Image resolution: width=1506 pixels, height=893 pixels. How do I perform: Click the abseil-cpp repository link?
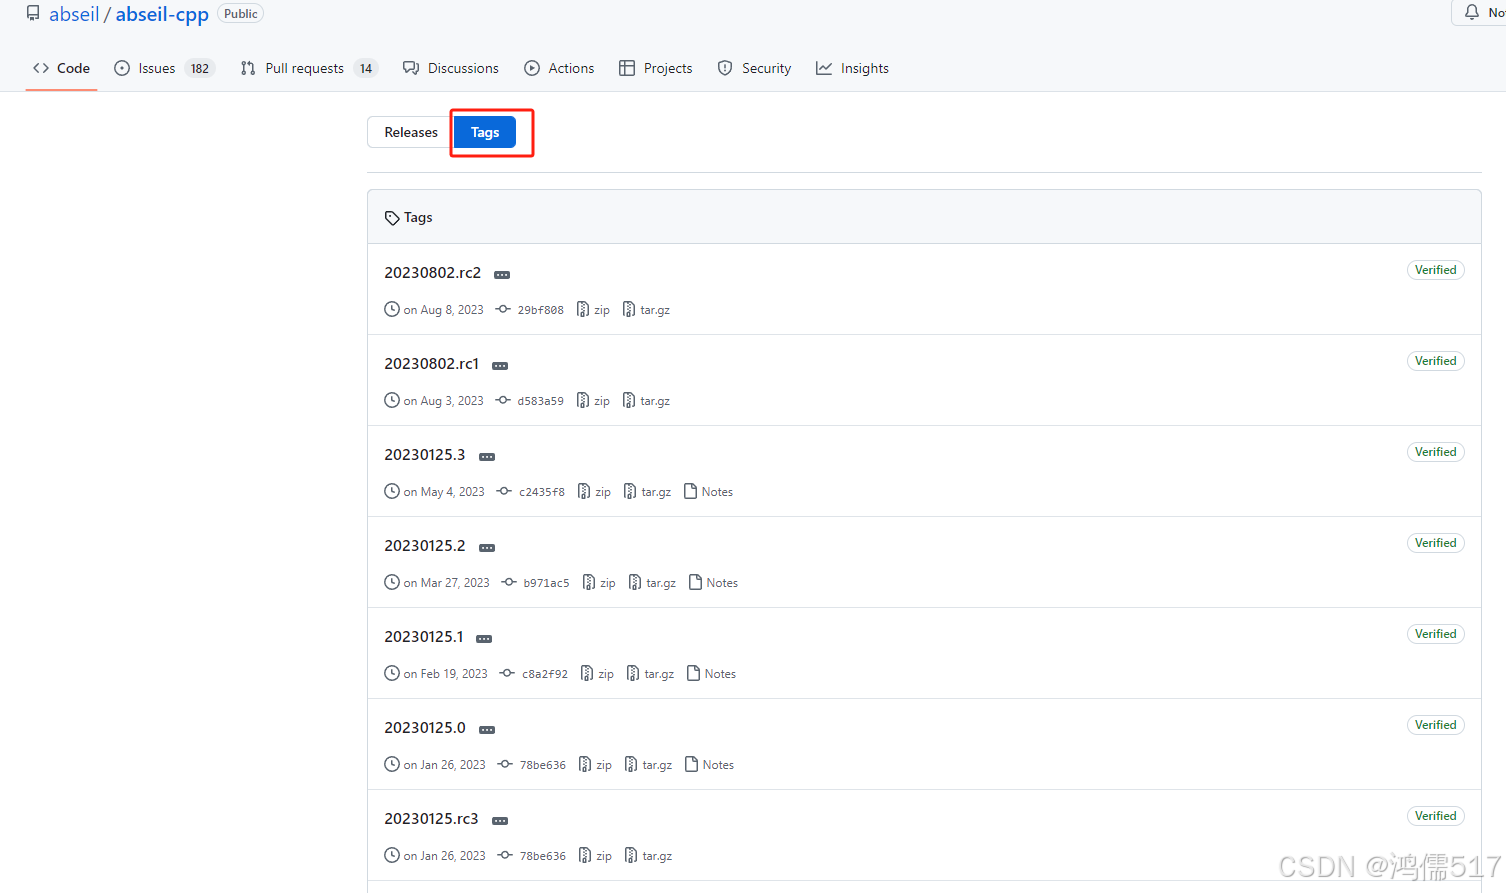click(162, 14)
